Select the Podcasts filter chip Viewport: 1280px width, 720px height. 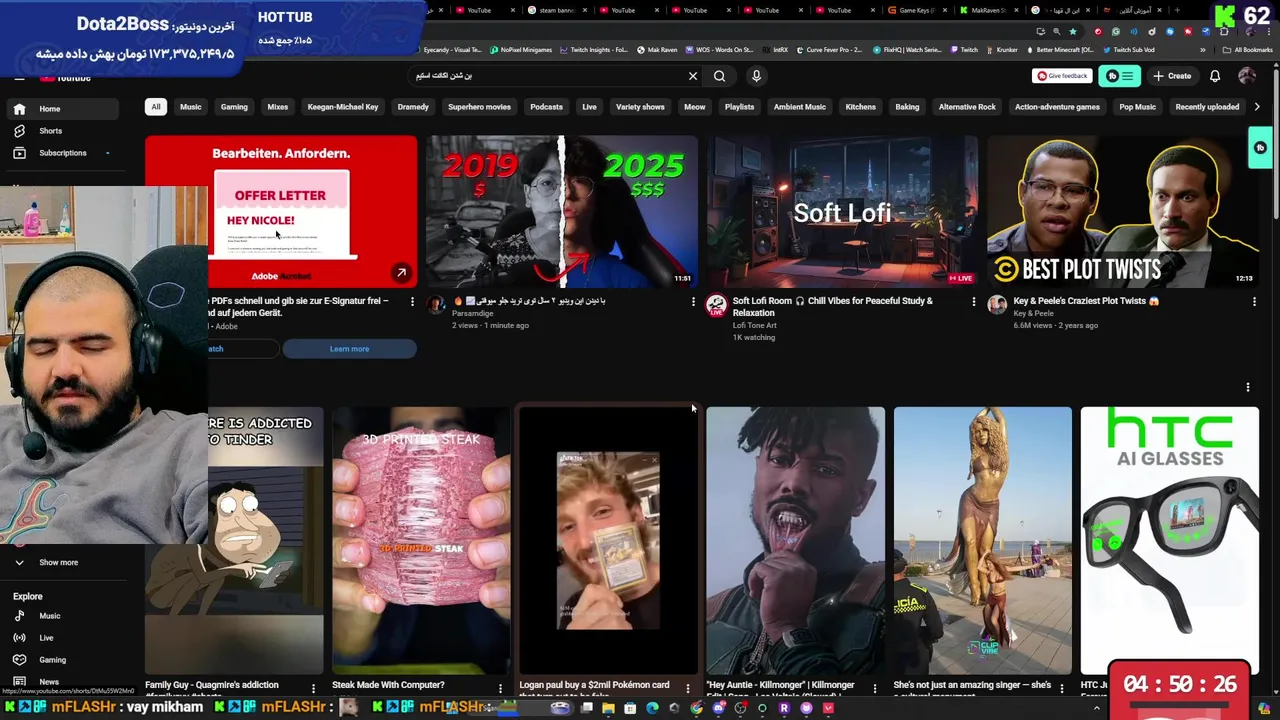tap(546, 107)
